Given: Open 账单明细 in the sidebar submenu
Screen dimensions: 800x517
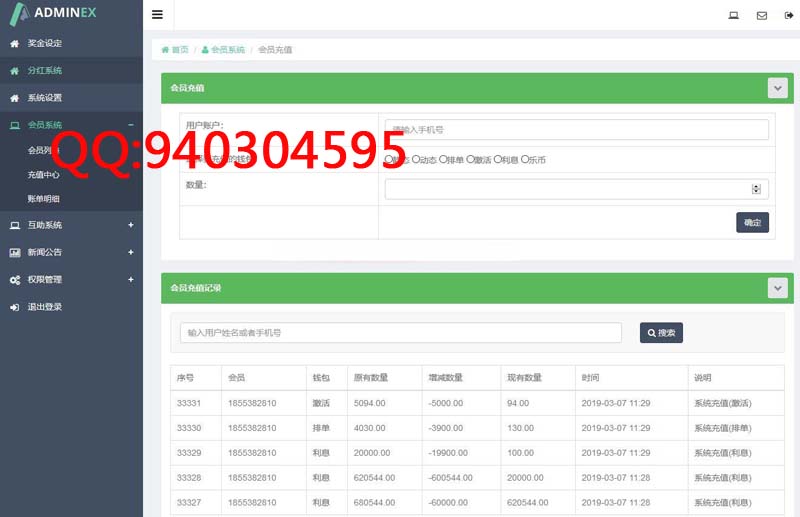Looking at the screenshot, I should 44,199.
